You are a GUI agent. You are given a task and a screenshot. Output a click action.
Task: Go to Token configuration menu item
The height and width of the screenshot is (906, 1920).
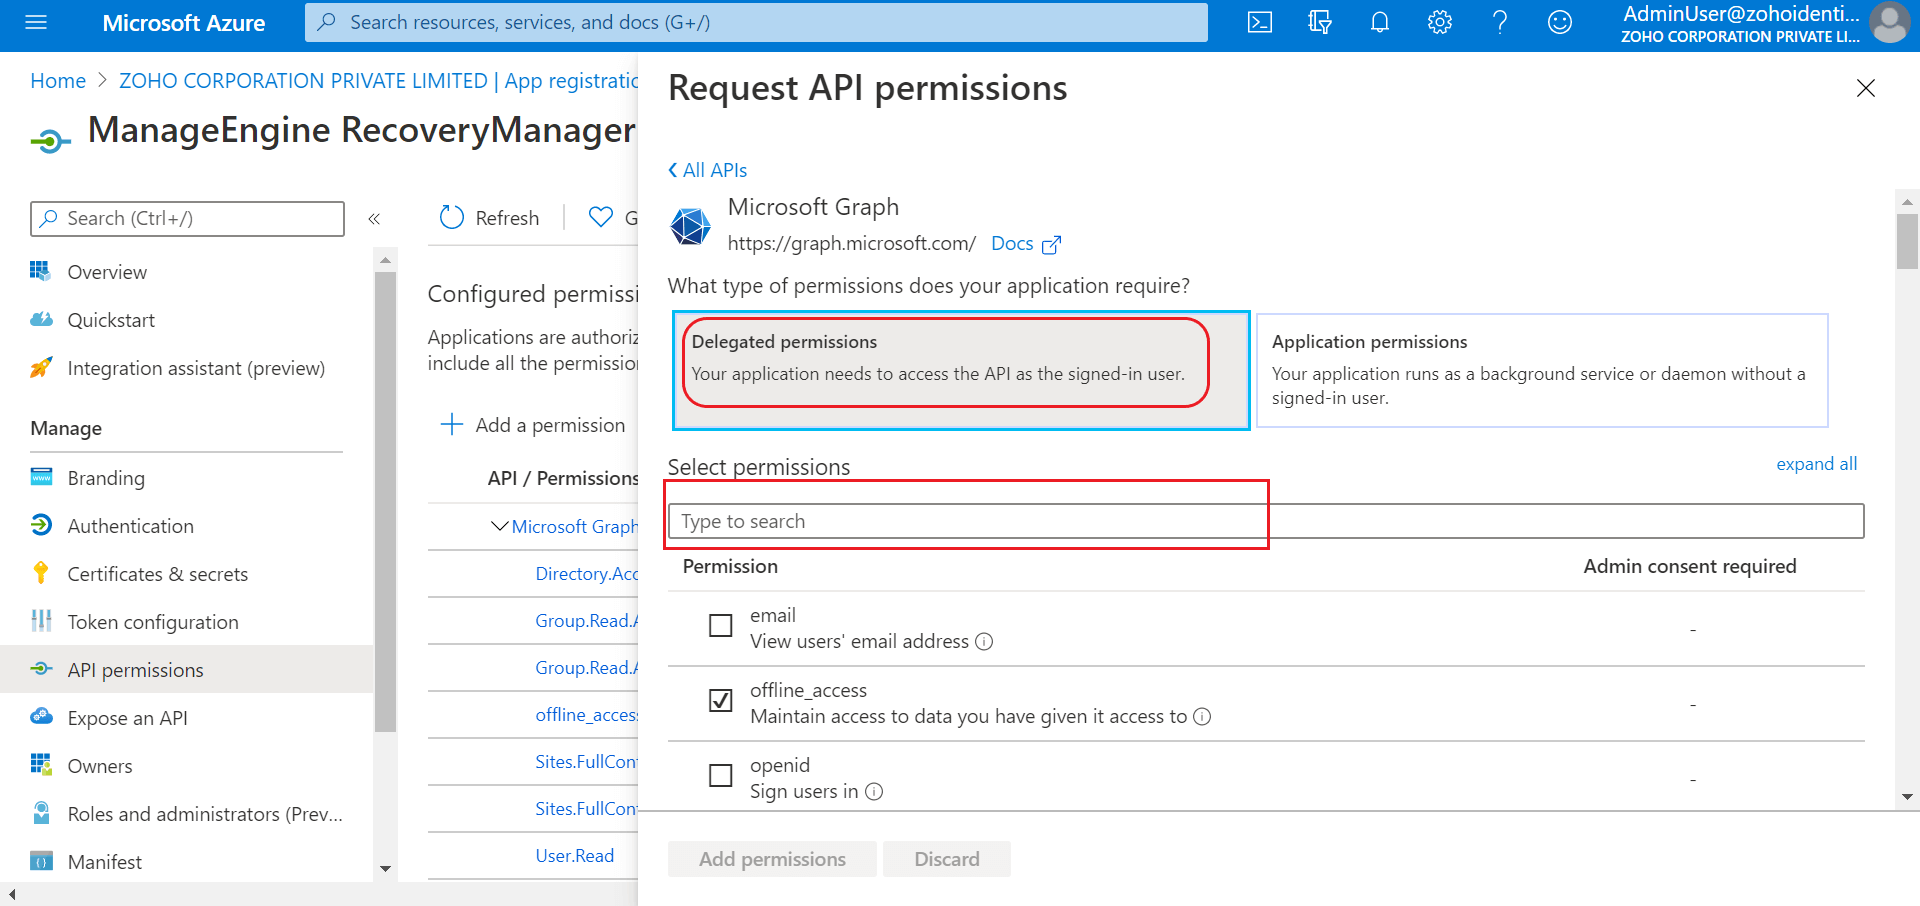(152, 622)
